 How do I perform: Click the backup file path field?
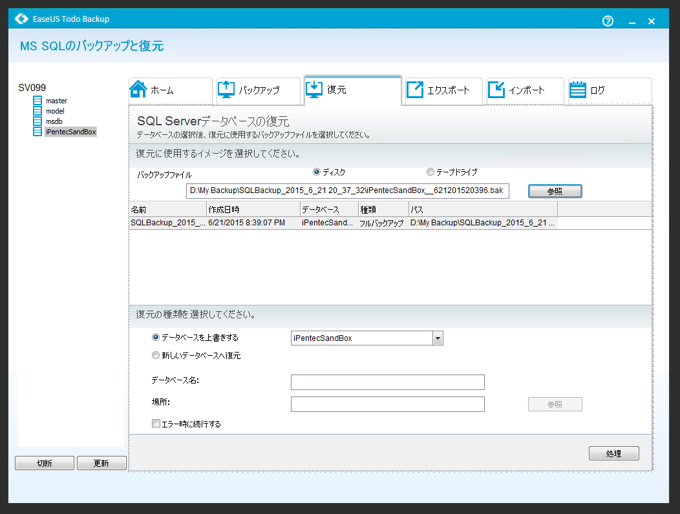(348, 191)
